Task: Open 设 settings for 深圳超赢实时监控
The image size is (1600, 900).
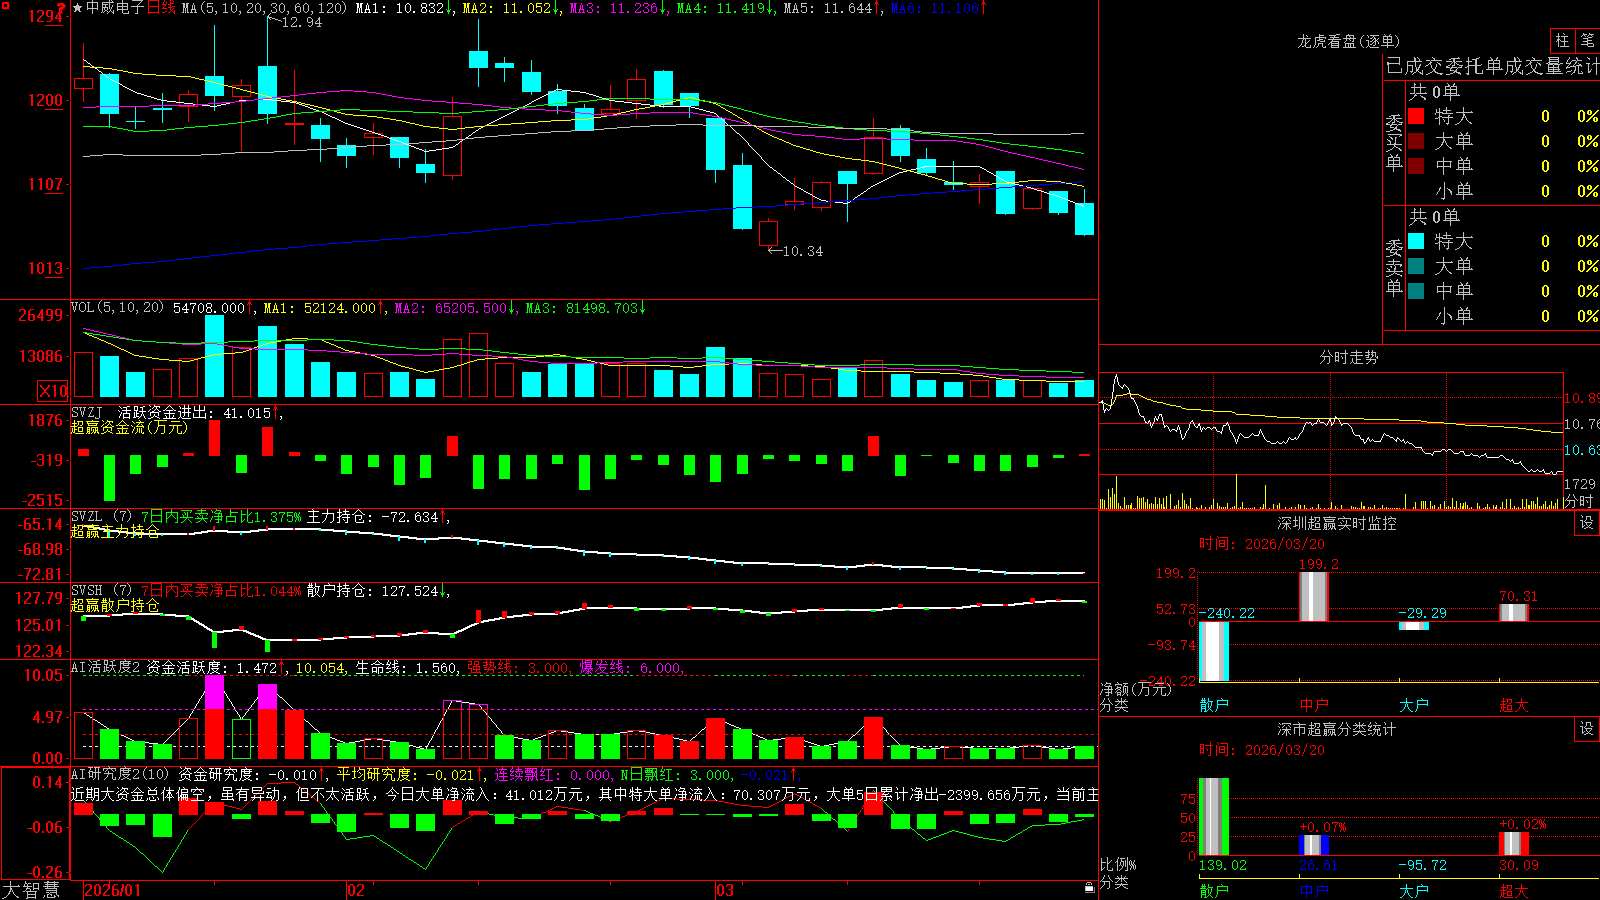Action: (x=1587, y=523)
